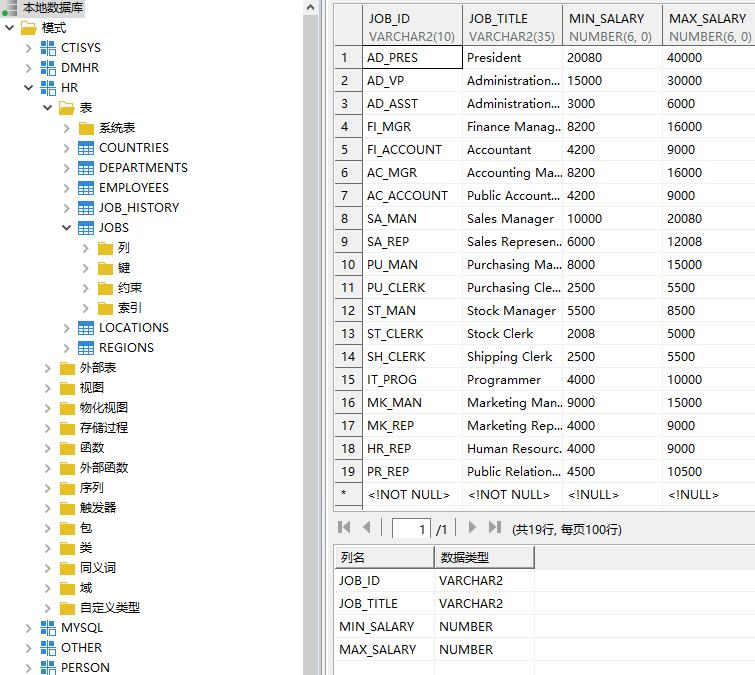
Task: Click the LOCATIONS table icon
Action: click(x=86, y=328)
